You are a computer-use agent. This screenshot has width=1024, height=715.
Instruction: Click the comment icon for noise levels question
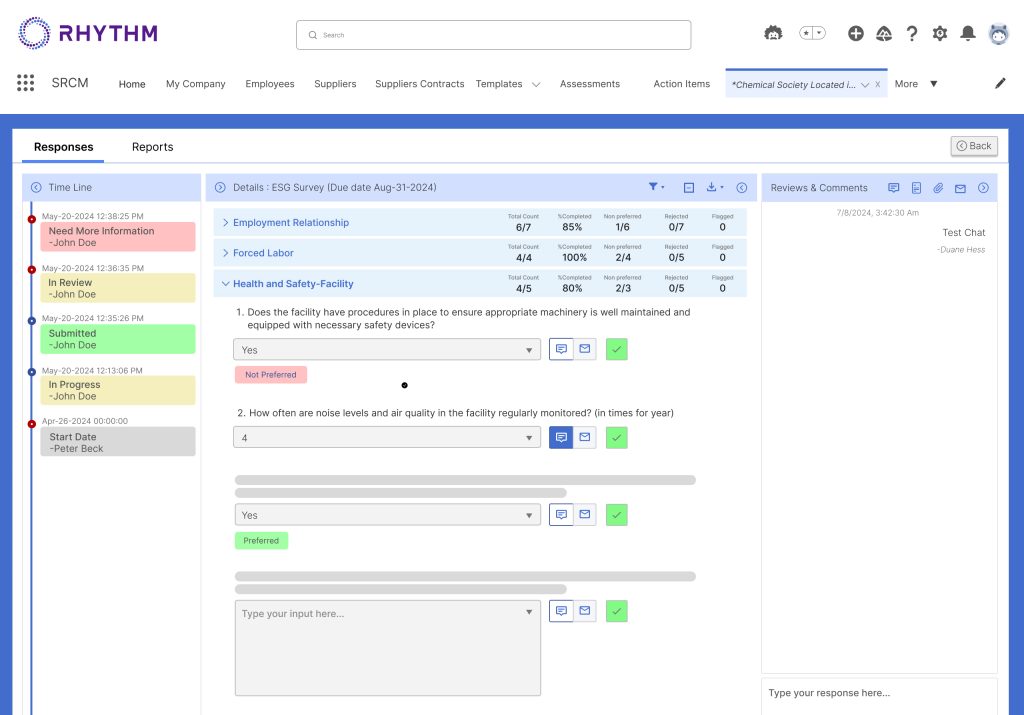(x=561, y=437)
